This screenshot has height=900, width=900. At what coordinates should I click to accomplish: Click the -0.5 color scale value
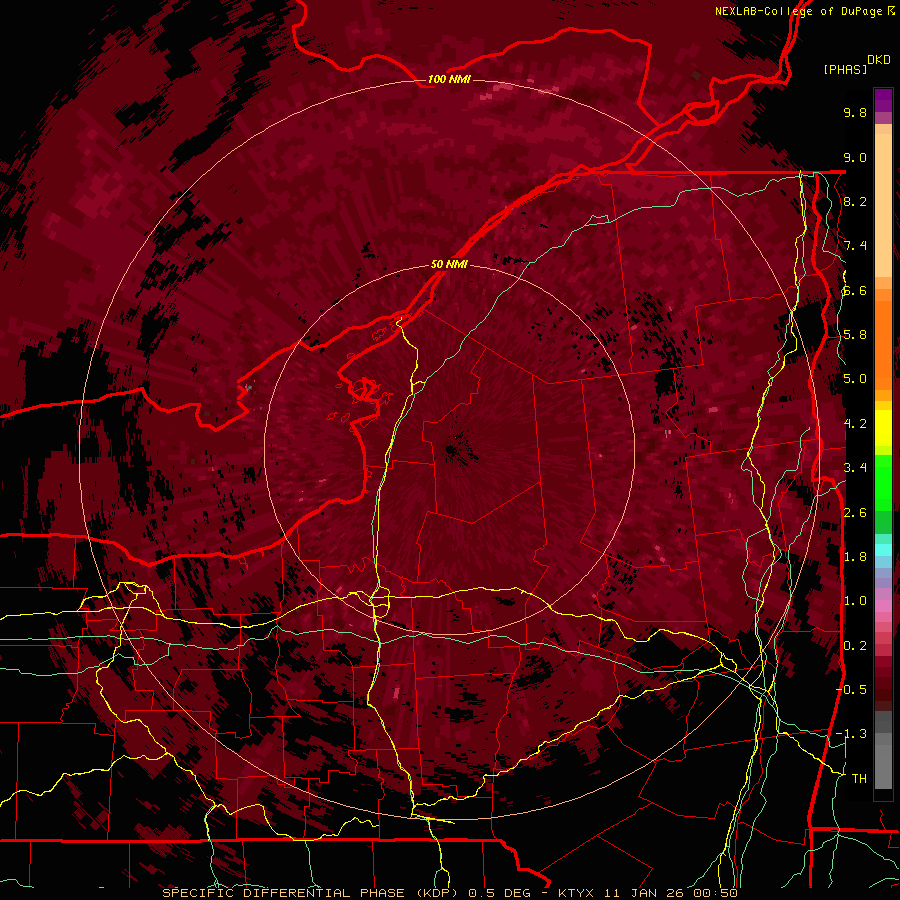tap(851, 690)
